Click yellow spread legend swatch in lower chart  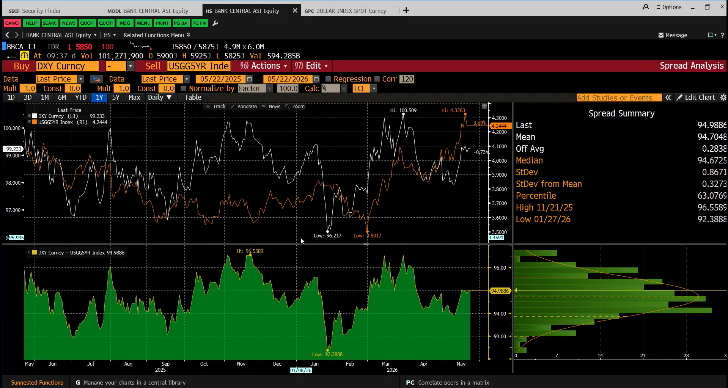pos(34,253)
